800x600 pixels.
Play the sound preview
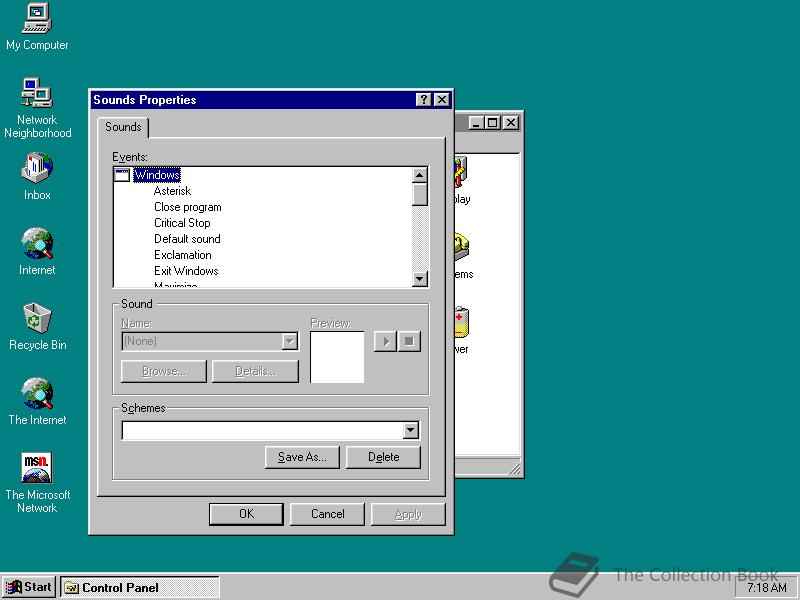click(385, 341)
